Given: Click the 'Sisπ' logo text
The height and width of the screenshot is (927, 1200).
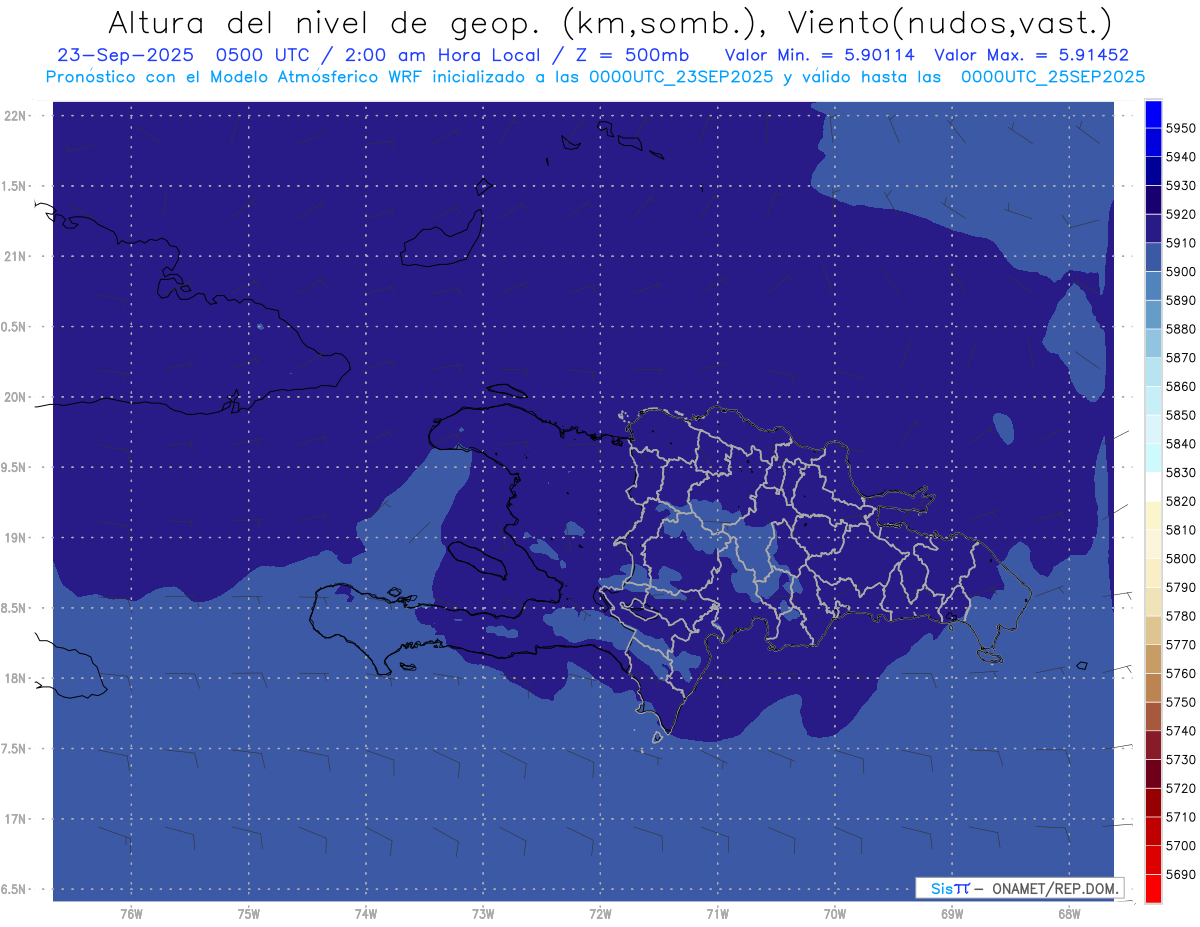Looking at the screenshot, I should coord(949,888).
